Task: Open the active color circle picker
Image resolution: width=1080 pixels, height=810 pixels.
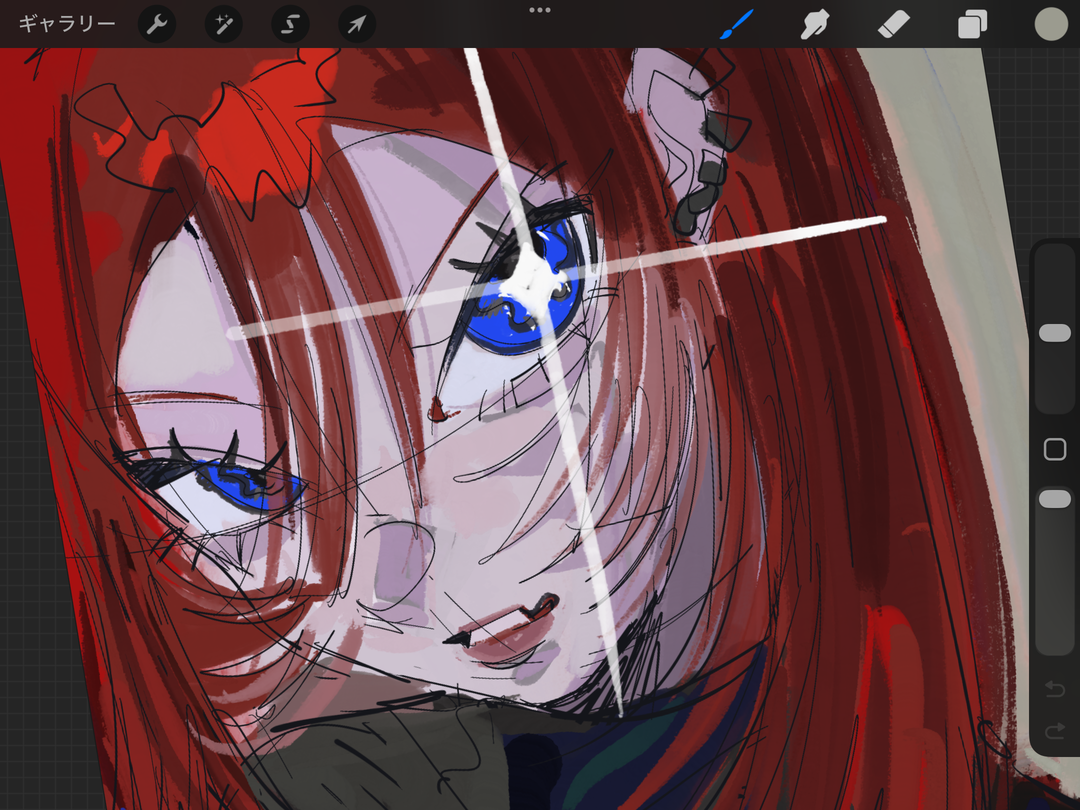Action: (x=1050, y=24)
